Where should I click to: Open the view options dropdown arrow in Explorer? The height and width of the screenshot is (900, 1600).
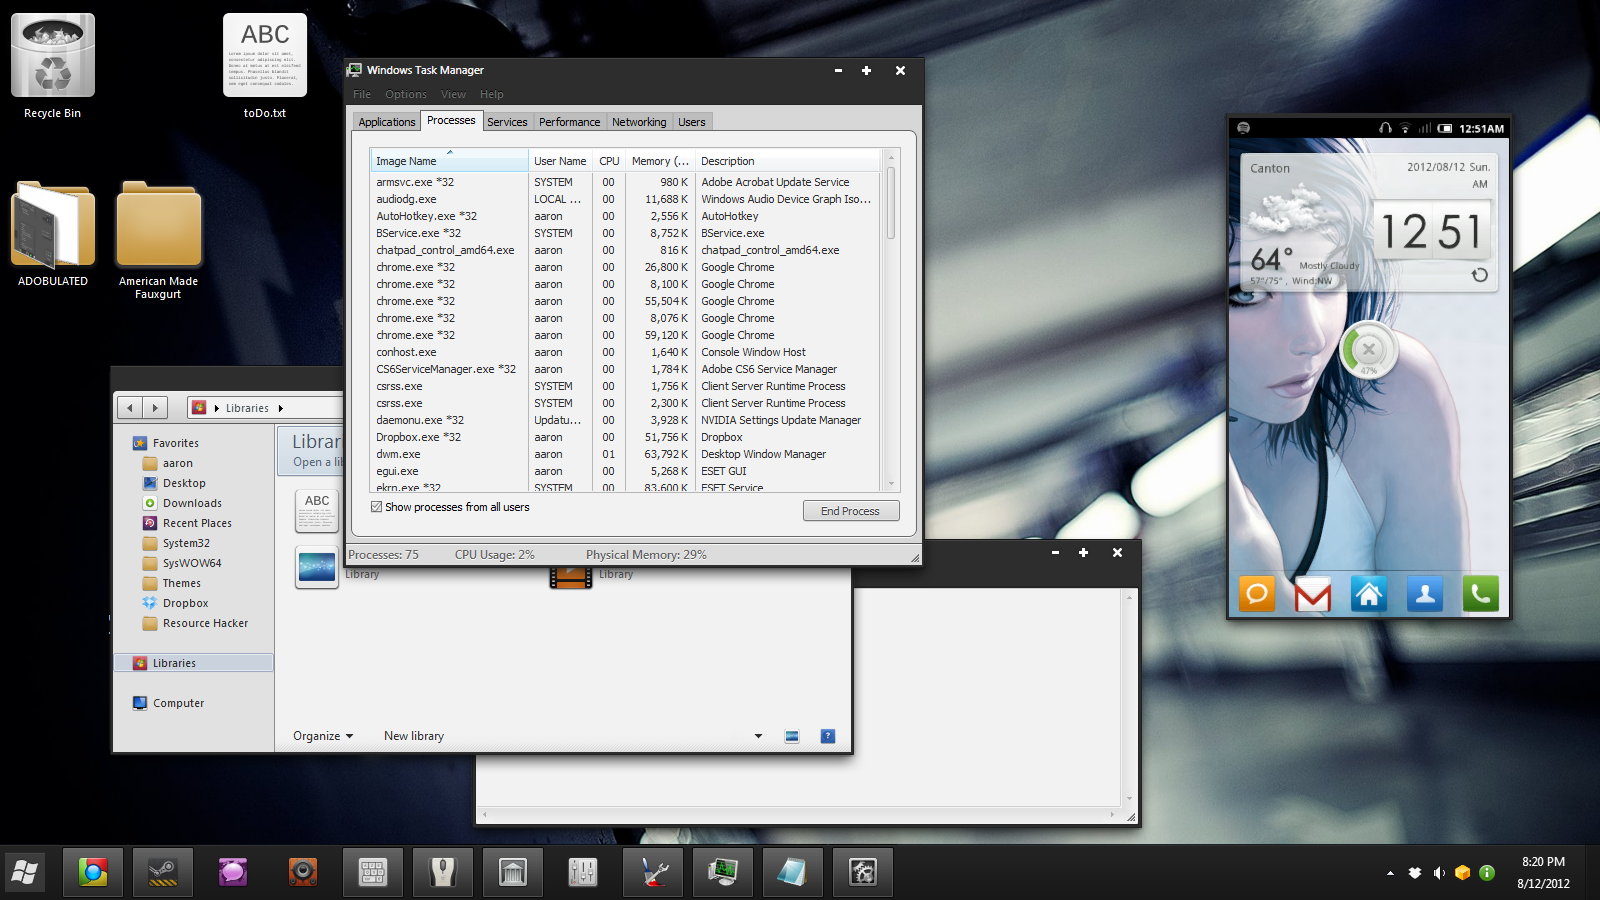(758, 736)
